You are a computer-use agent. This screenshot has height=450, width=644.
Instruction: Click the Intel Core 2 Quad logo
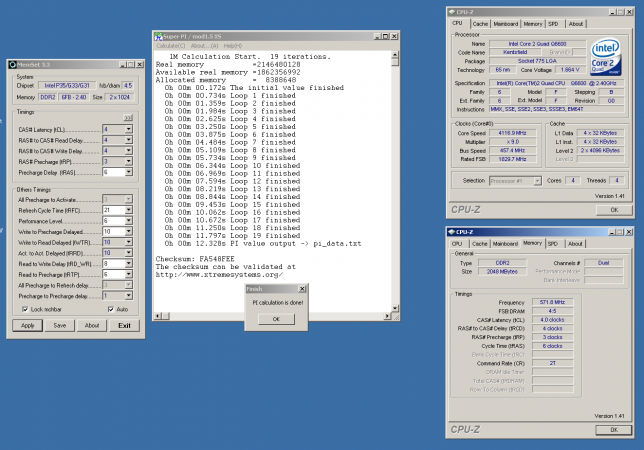click(605, 57)
